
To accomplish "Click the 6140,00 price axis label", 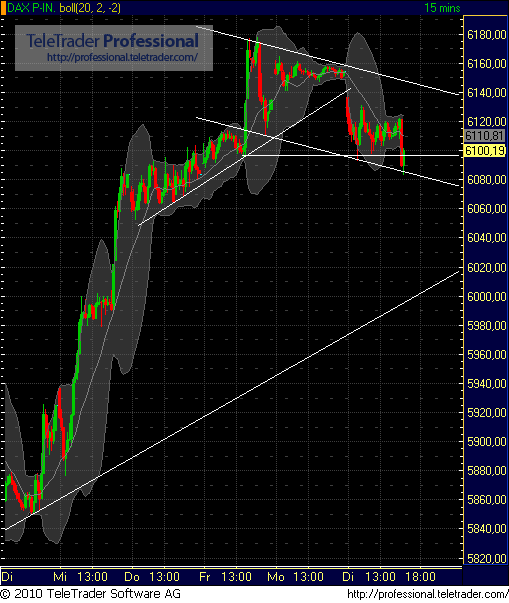I will pyautogui.click(x=486, y=93).
